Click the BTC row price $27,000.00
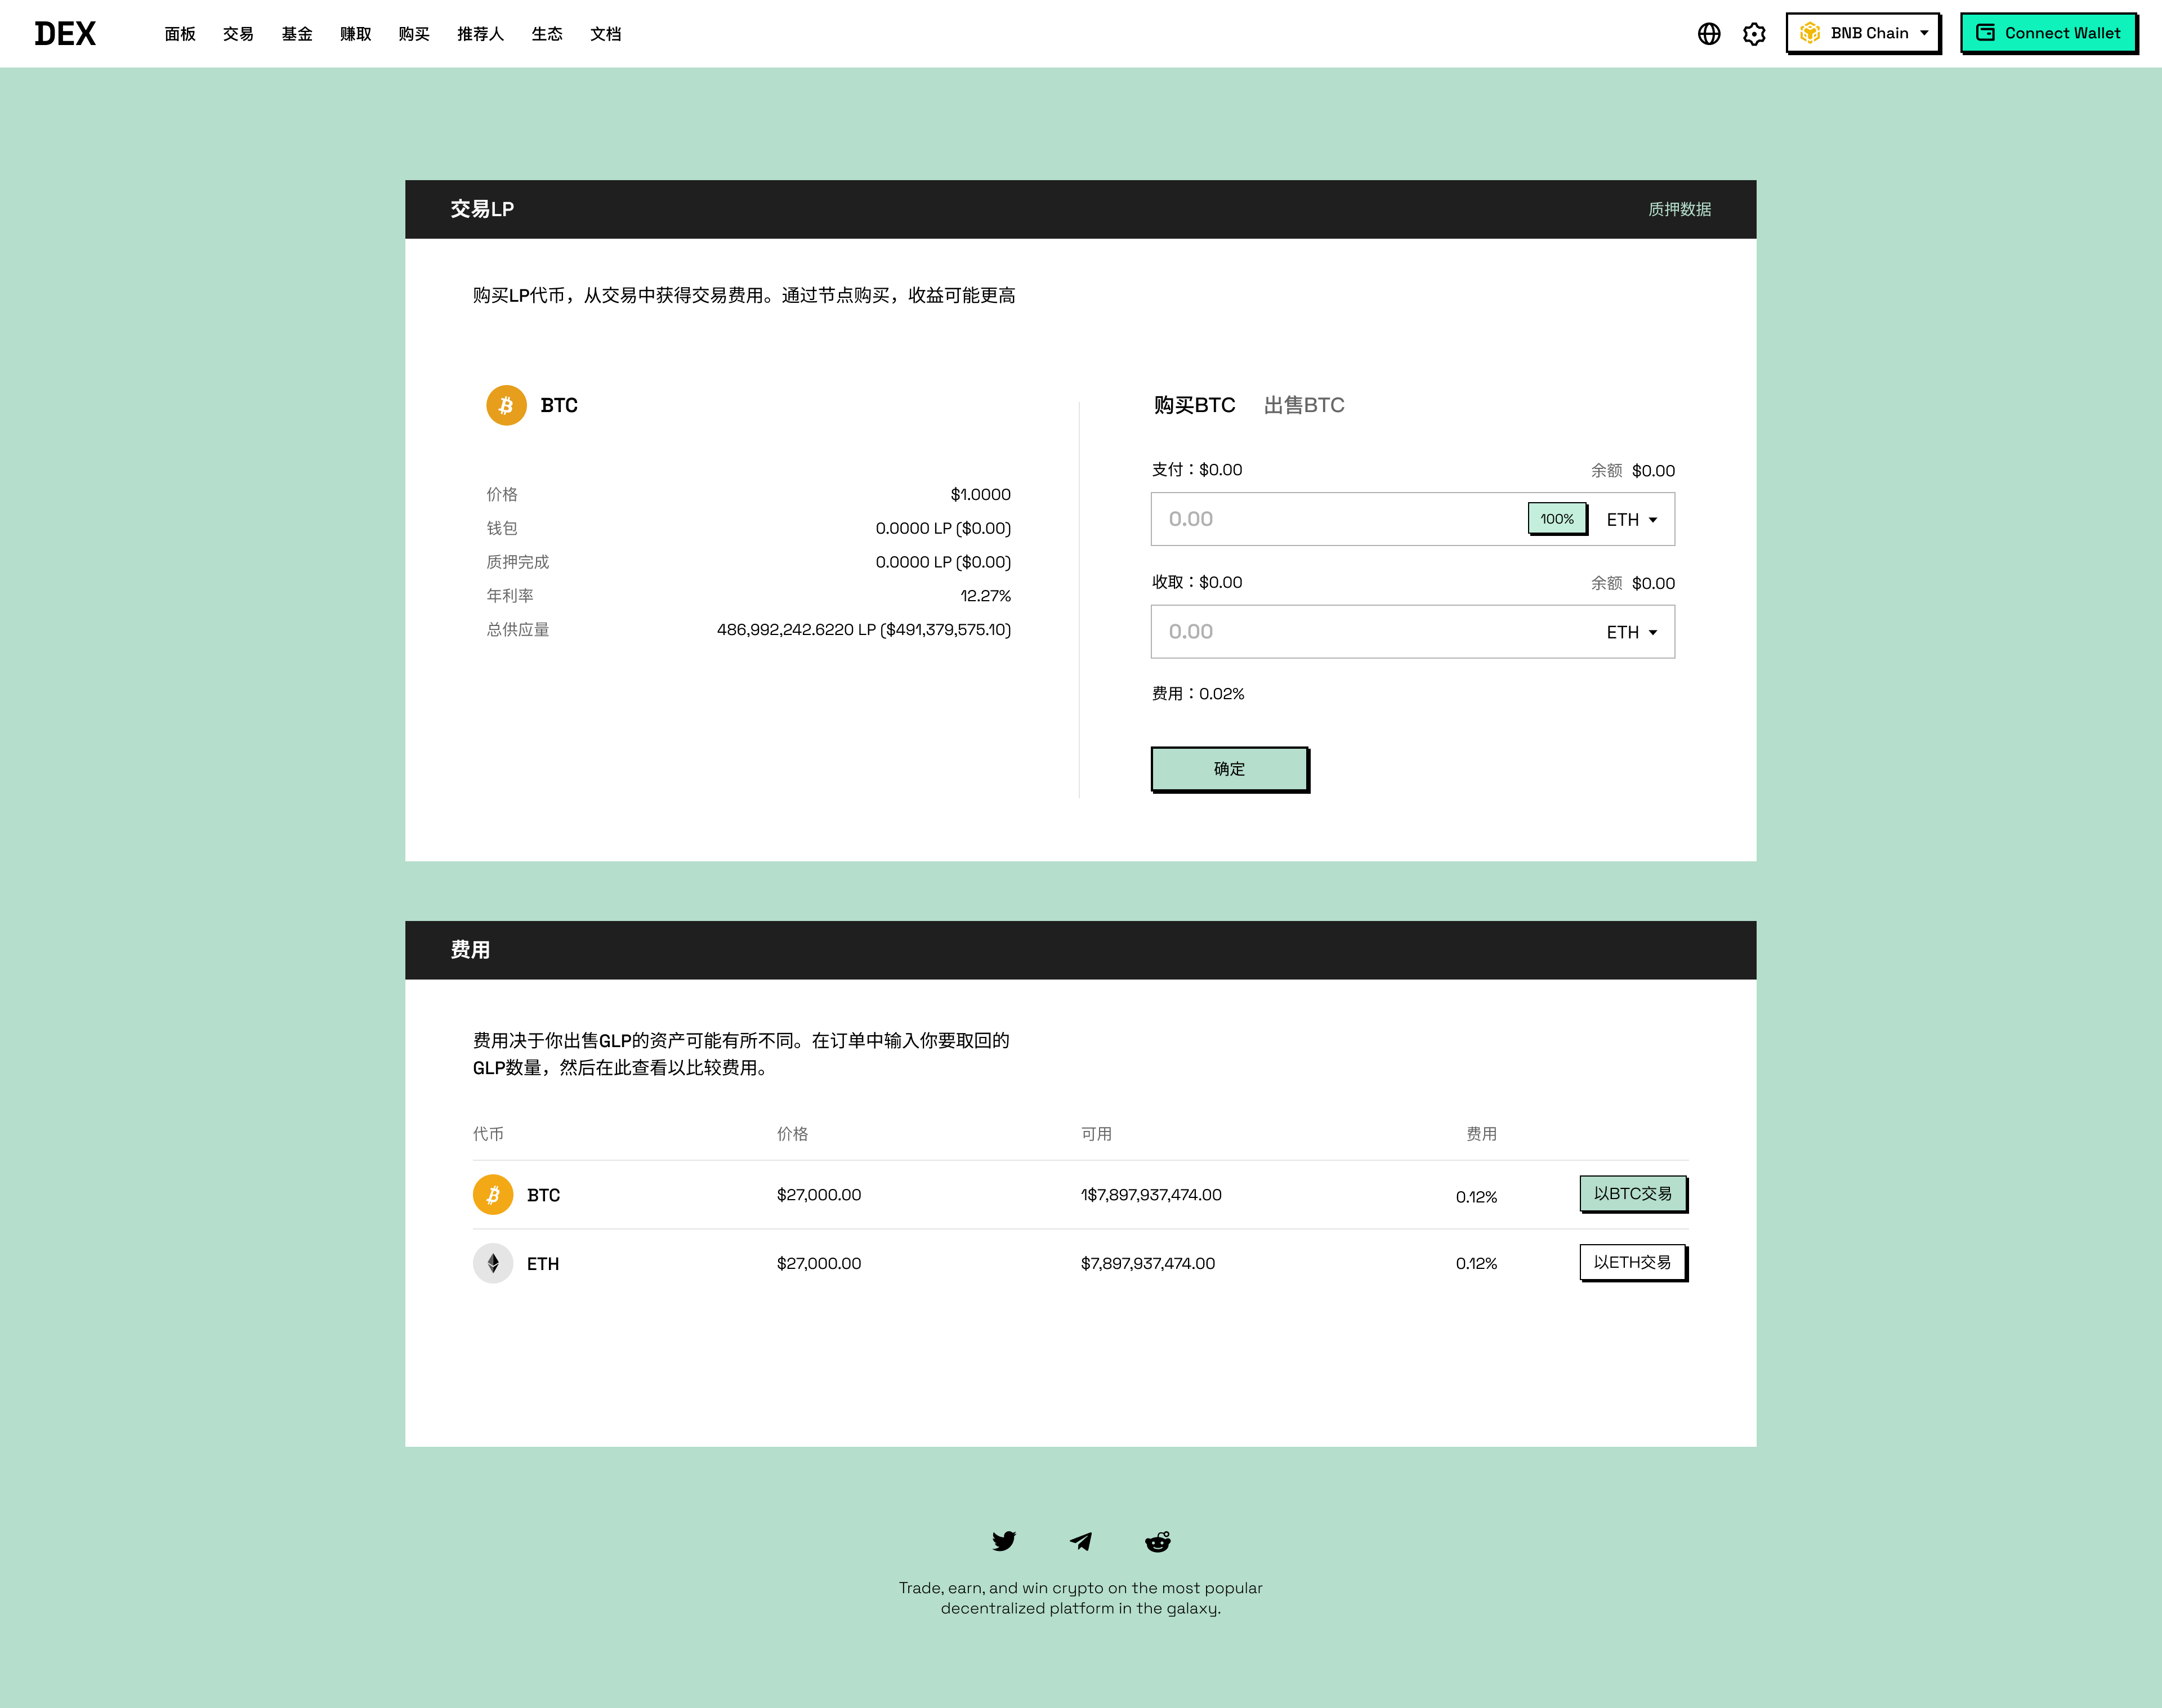Image resolution: width=2162 pixels, height=1708 pixels. (819, 1195)
